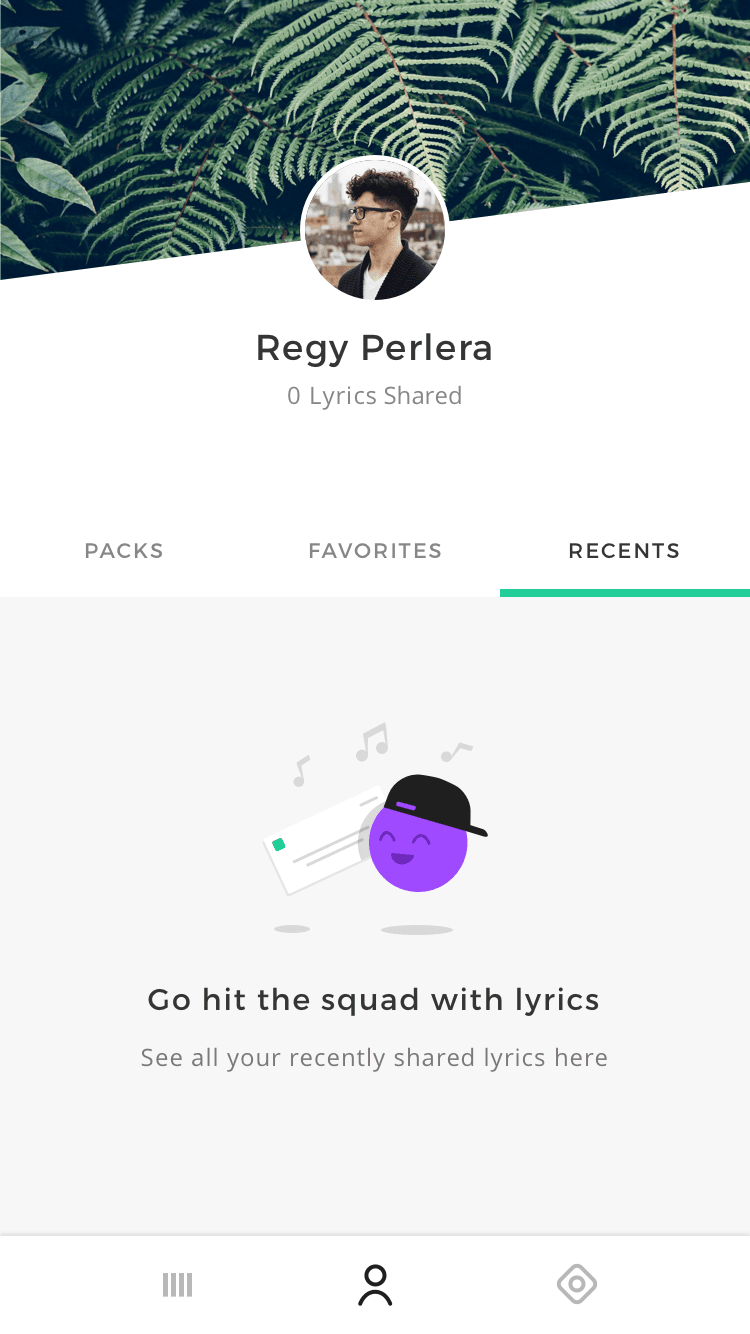The image size is (750, 1334).
Task: Select the Recents tab
Action: click(x=624, y=551)
